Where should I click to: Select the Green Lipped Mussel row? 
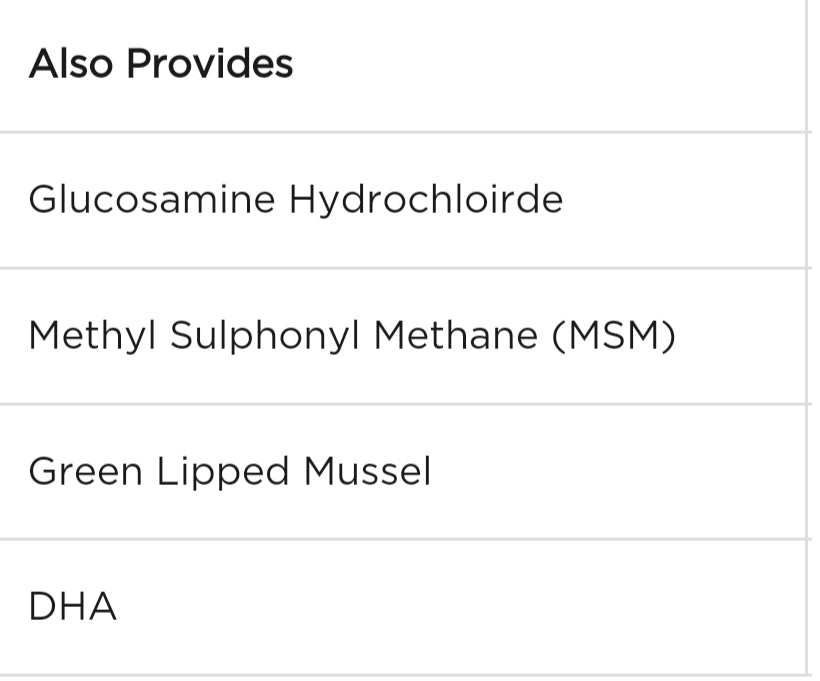click(400, 471)
